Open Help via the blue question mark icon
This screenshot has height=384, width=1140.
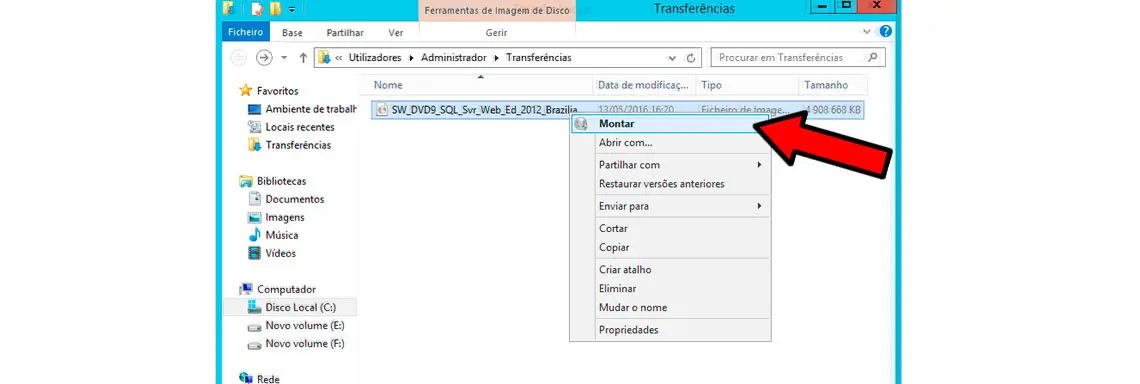click(x=886, y=32)
